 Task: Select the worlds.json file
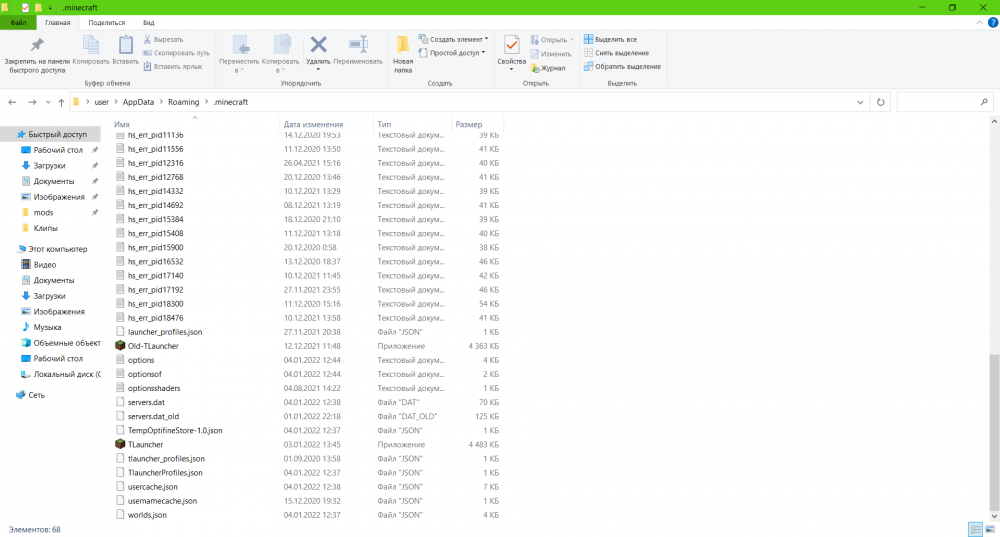(147, 515)
